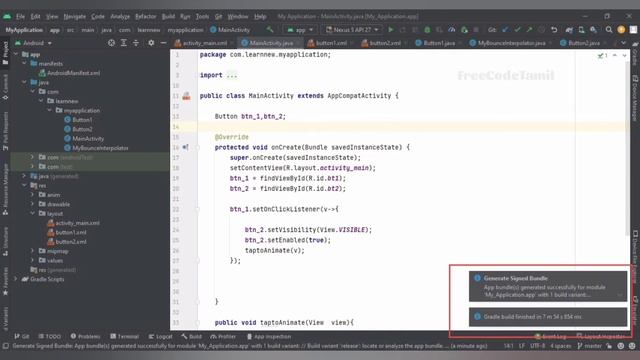Click UTF-8 encoding in status bar

click(x=538, y=346)
